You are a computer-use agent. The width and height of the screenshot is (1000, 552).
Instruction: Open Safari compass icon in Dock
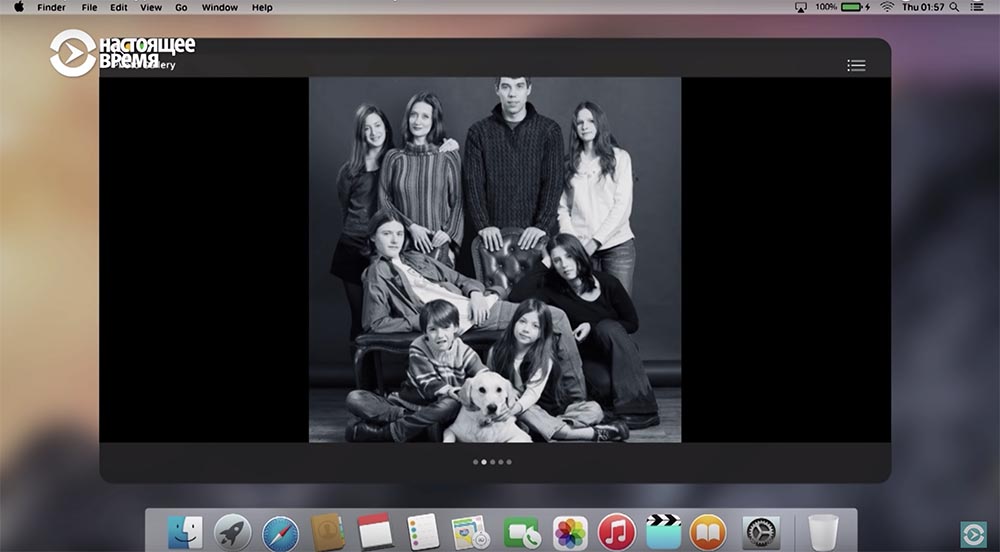click(x=281, y=534)
